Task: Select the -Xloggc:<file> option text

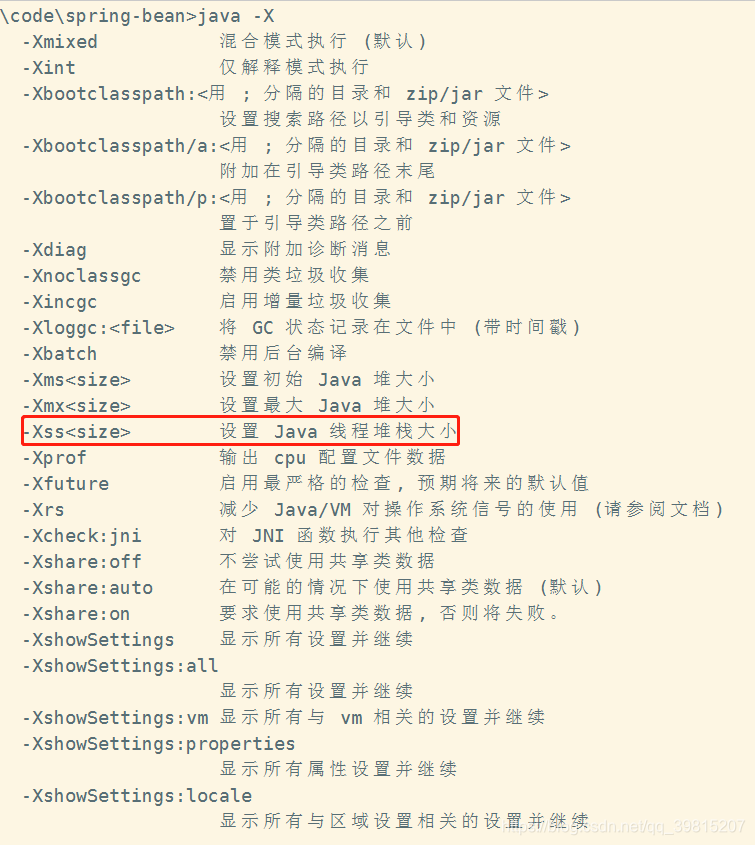Action: 99,328
